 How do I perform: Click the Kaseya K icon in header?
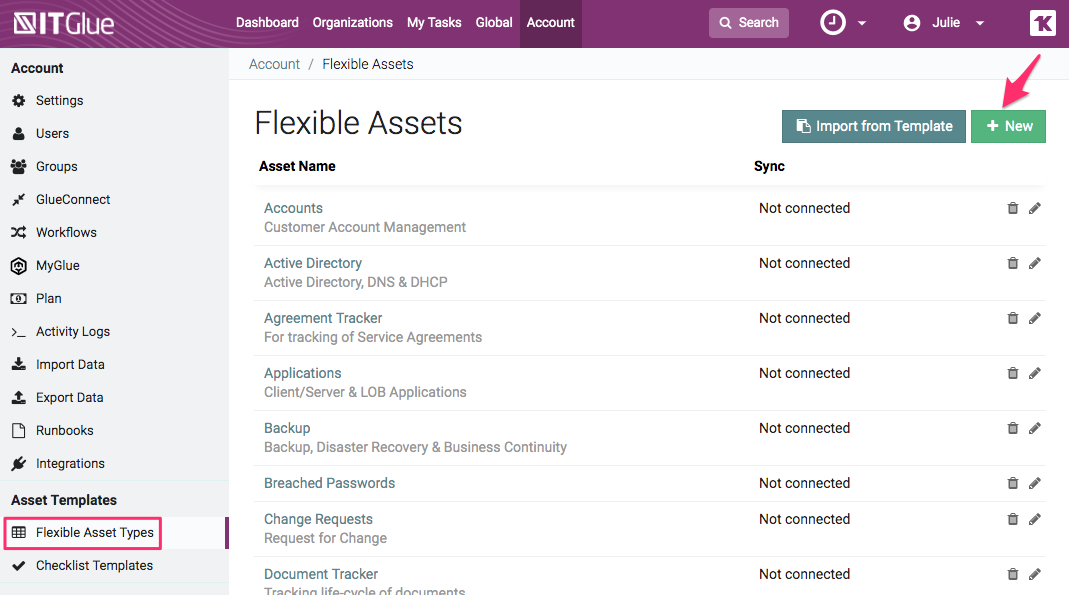pos(1042,23)
